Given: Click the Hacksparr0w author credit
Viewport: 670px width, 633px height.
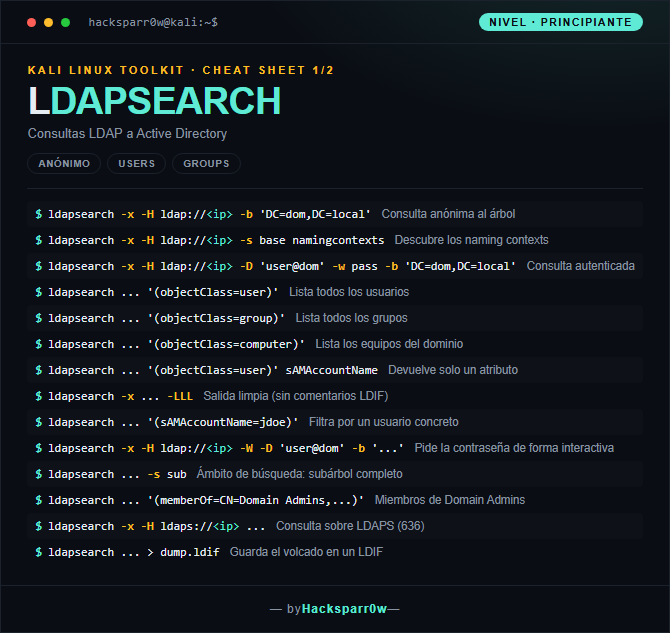Looking at the screenshot, I should pyautogui.click(x=344, y=609).
